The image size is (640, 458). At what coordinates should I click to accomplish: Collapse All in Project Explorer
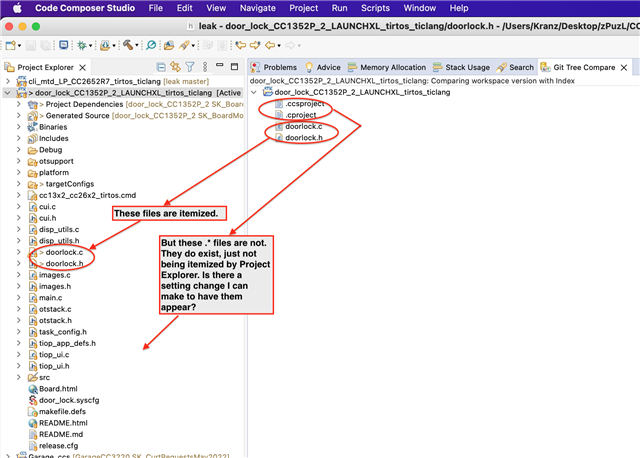point(161,67)
